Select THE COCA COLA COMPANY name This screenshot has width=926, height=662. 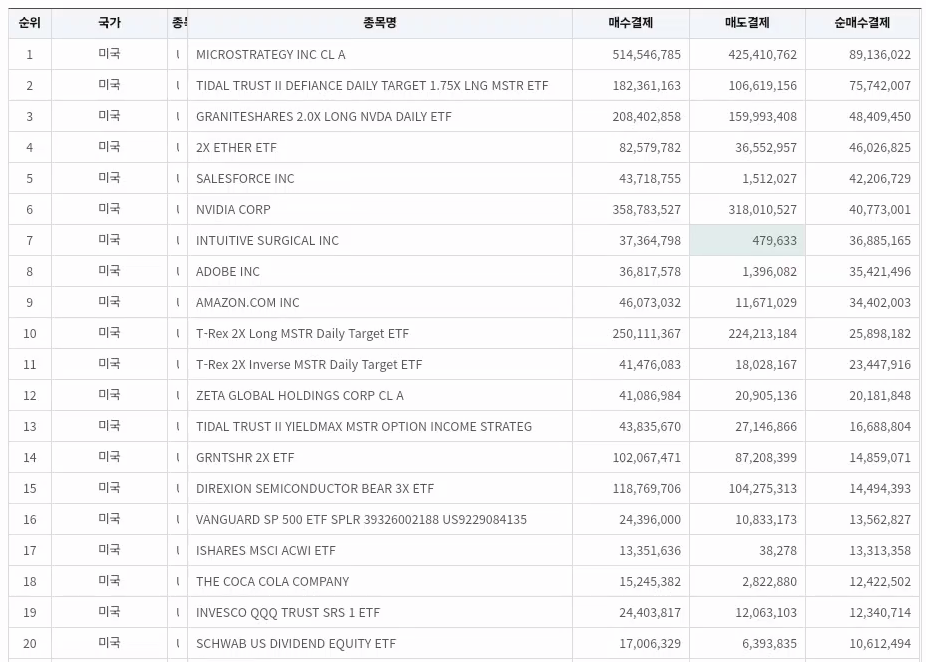[272, 582]
